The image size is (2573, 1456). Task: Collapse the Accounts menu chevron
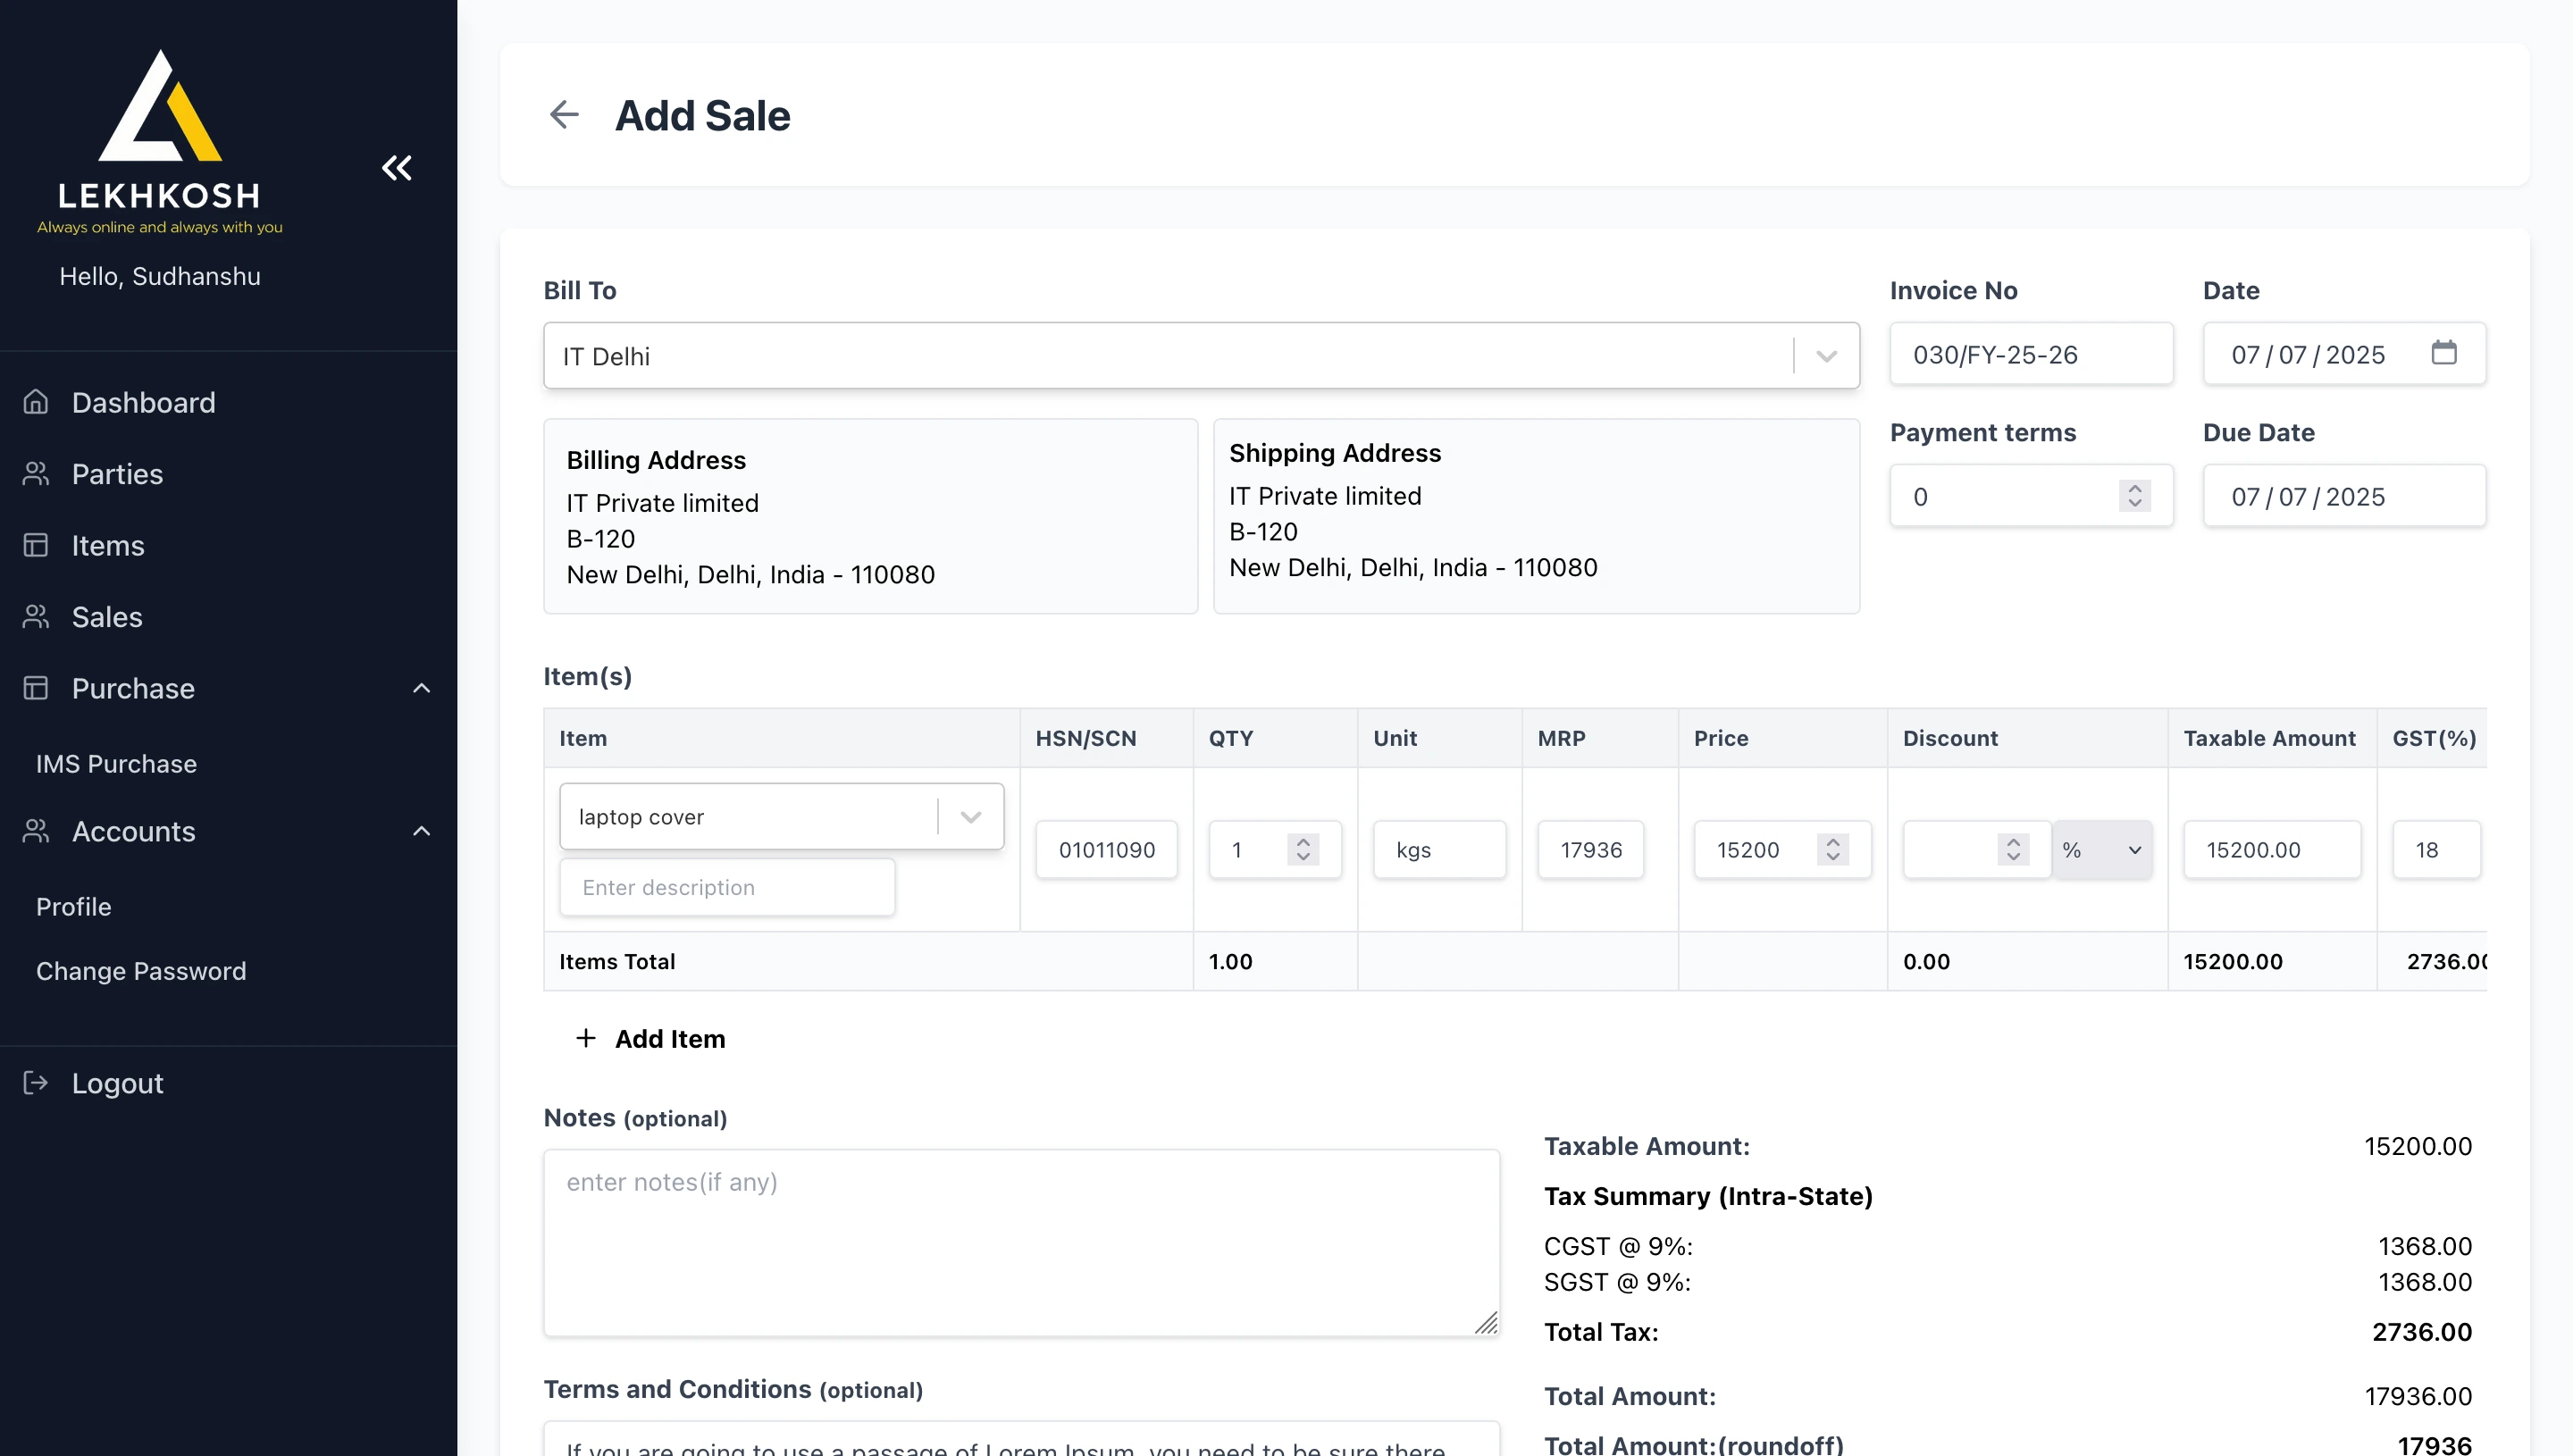point(422,831)
